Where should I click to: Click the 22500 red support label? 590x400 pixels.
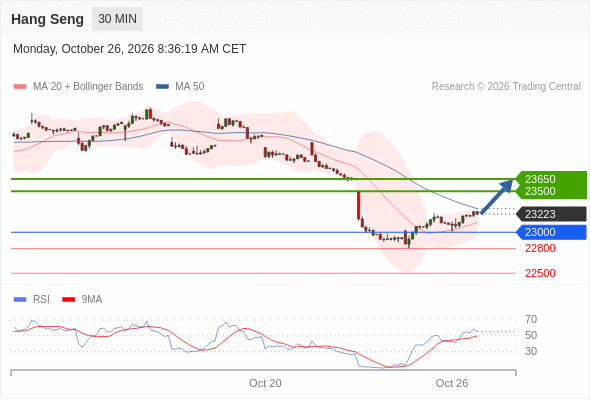[540, 273]
